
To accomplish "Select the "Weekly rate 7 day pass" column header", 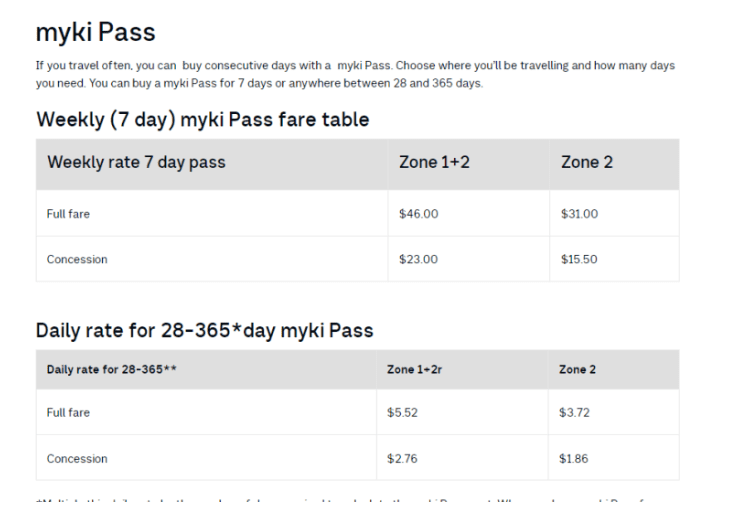I will [x=136, y=163].
